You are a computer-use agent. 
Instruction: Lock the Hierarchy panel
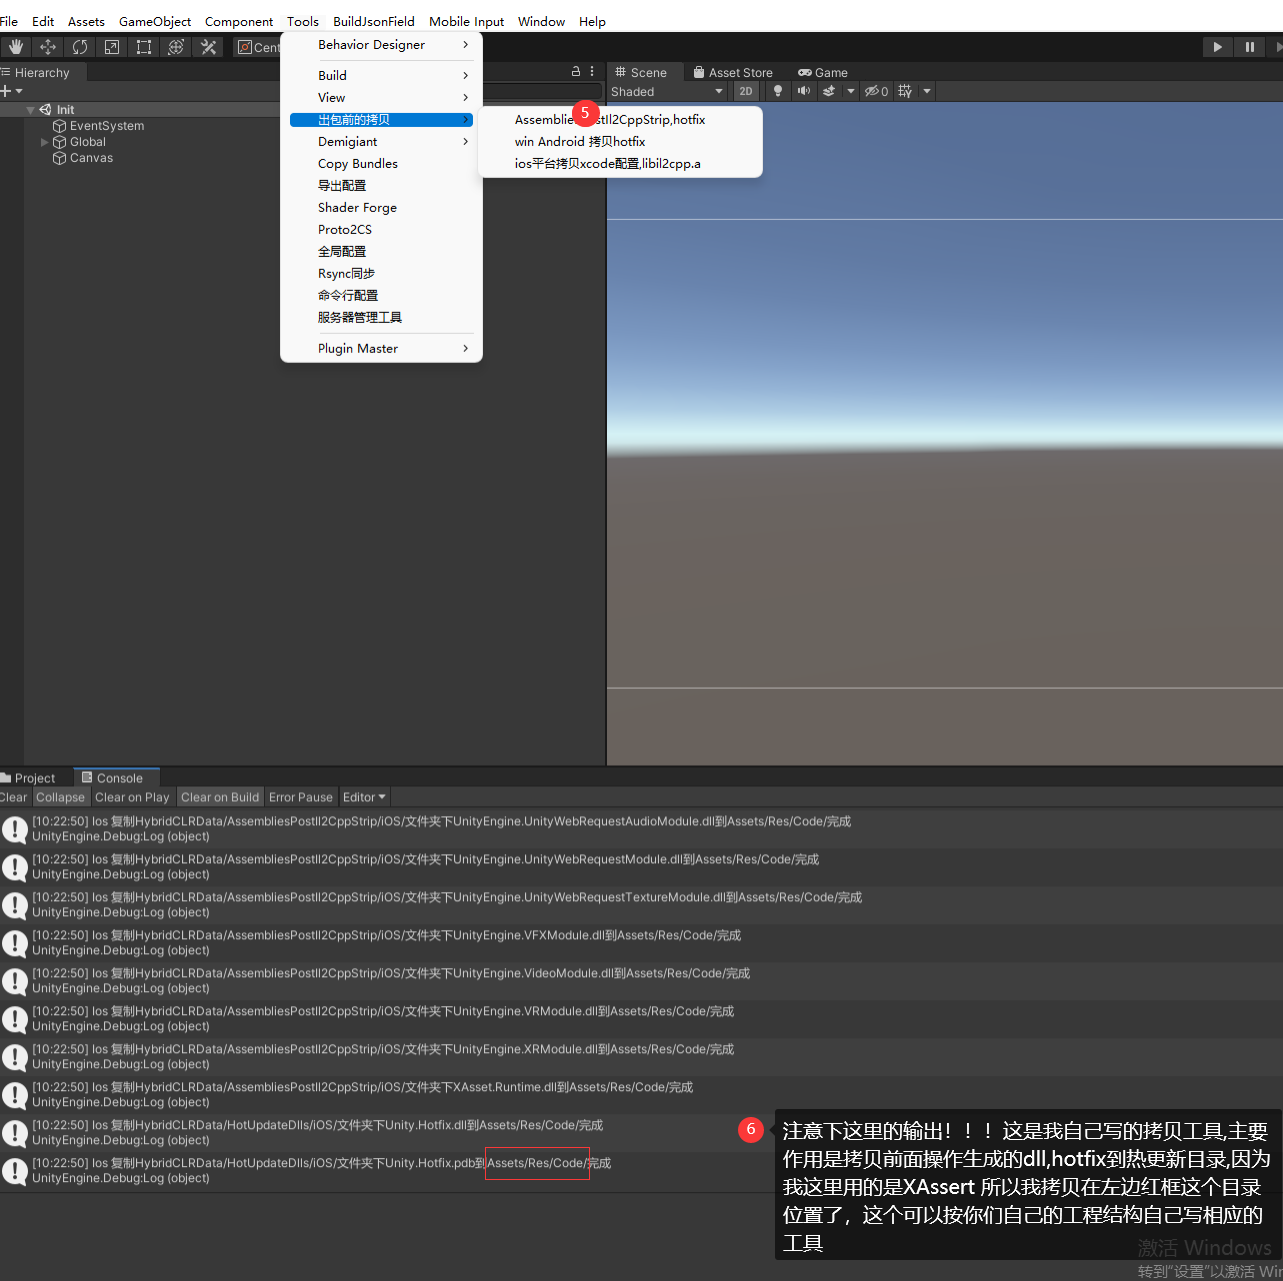pos(575,72)
